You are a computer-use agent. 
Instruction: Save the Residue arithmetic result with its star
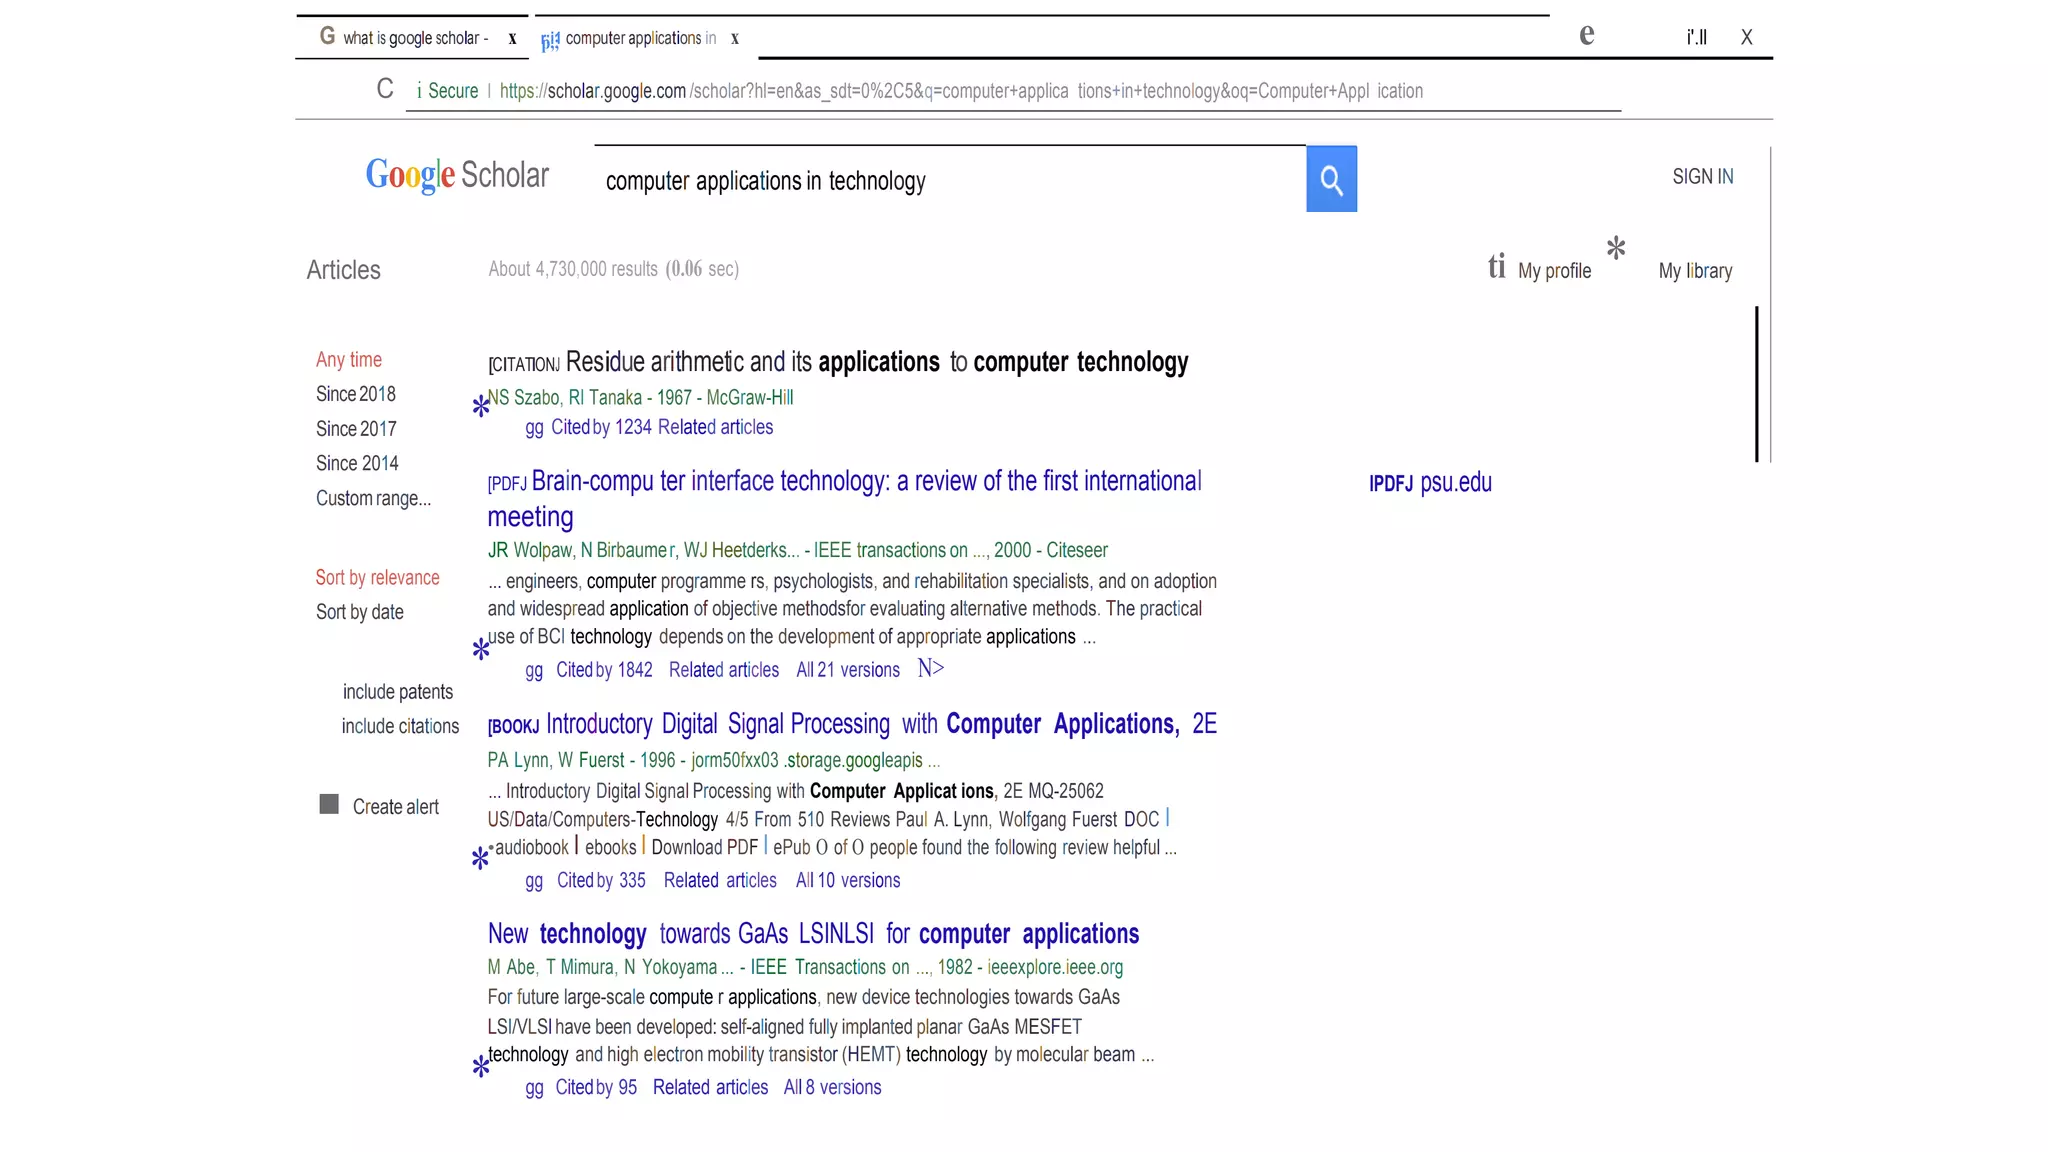tap(481, 406)
